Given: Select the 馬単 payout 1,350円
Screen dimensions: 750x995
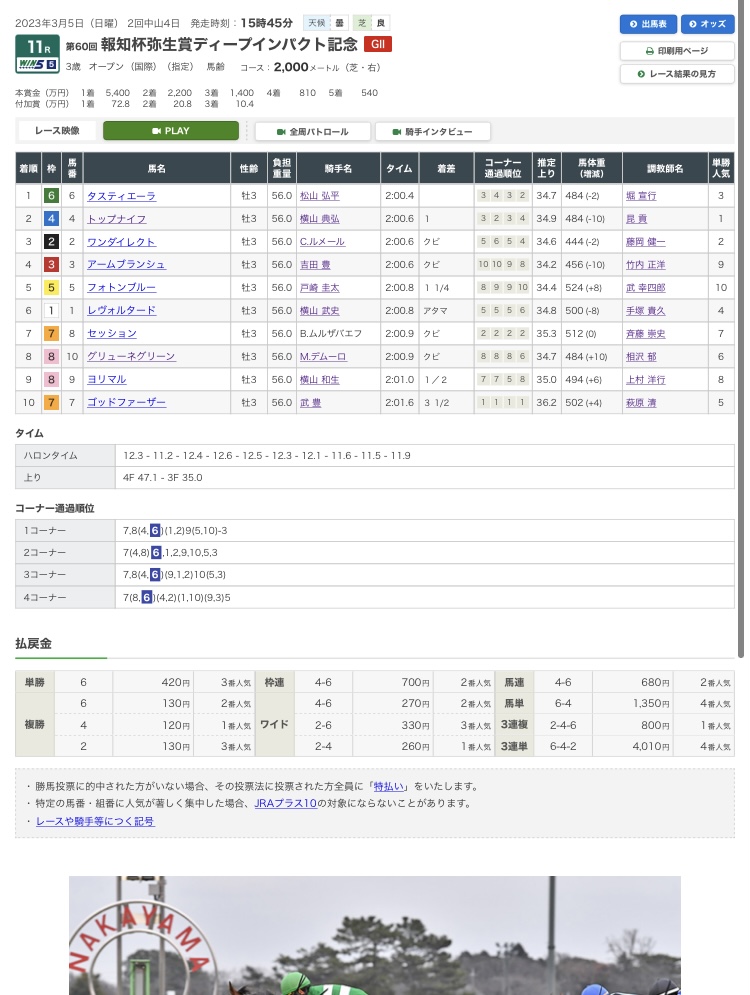Looking at the screenshot, I should (x=651, y=703).
